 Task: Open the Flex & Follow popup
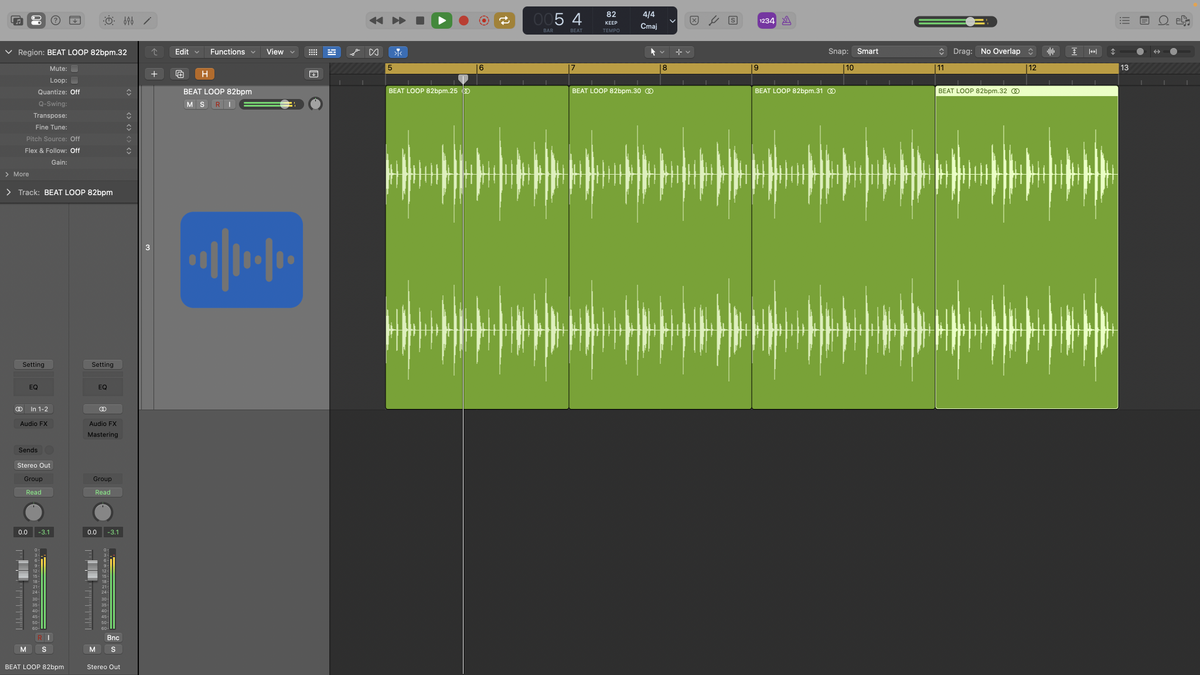pos(100,150)
